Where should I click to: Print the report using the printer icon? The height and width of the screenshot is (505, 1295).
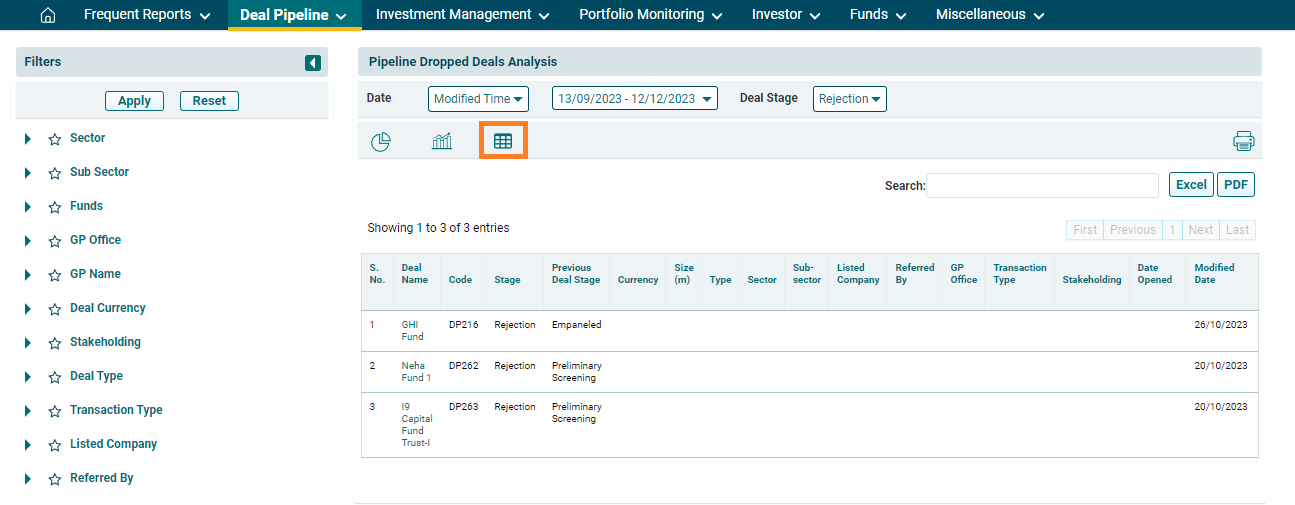(1243, 141)
